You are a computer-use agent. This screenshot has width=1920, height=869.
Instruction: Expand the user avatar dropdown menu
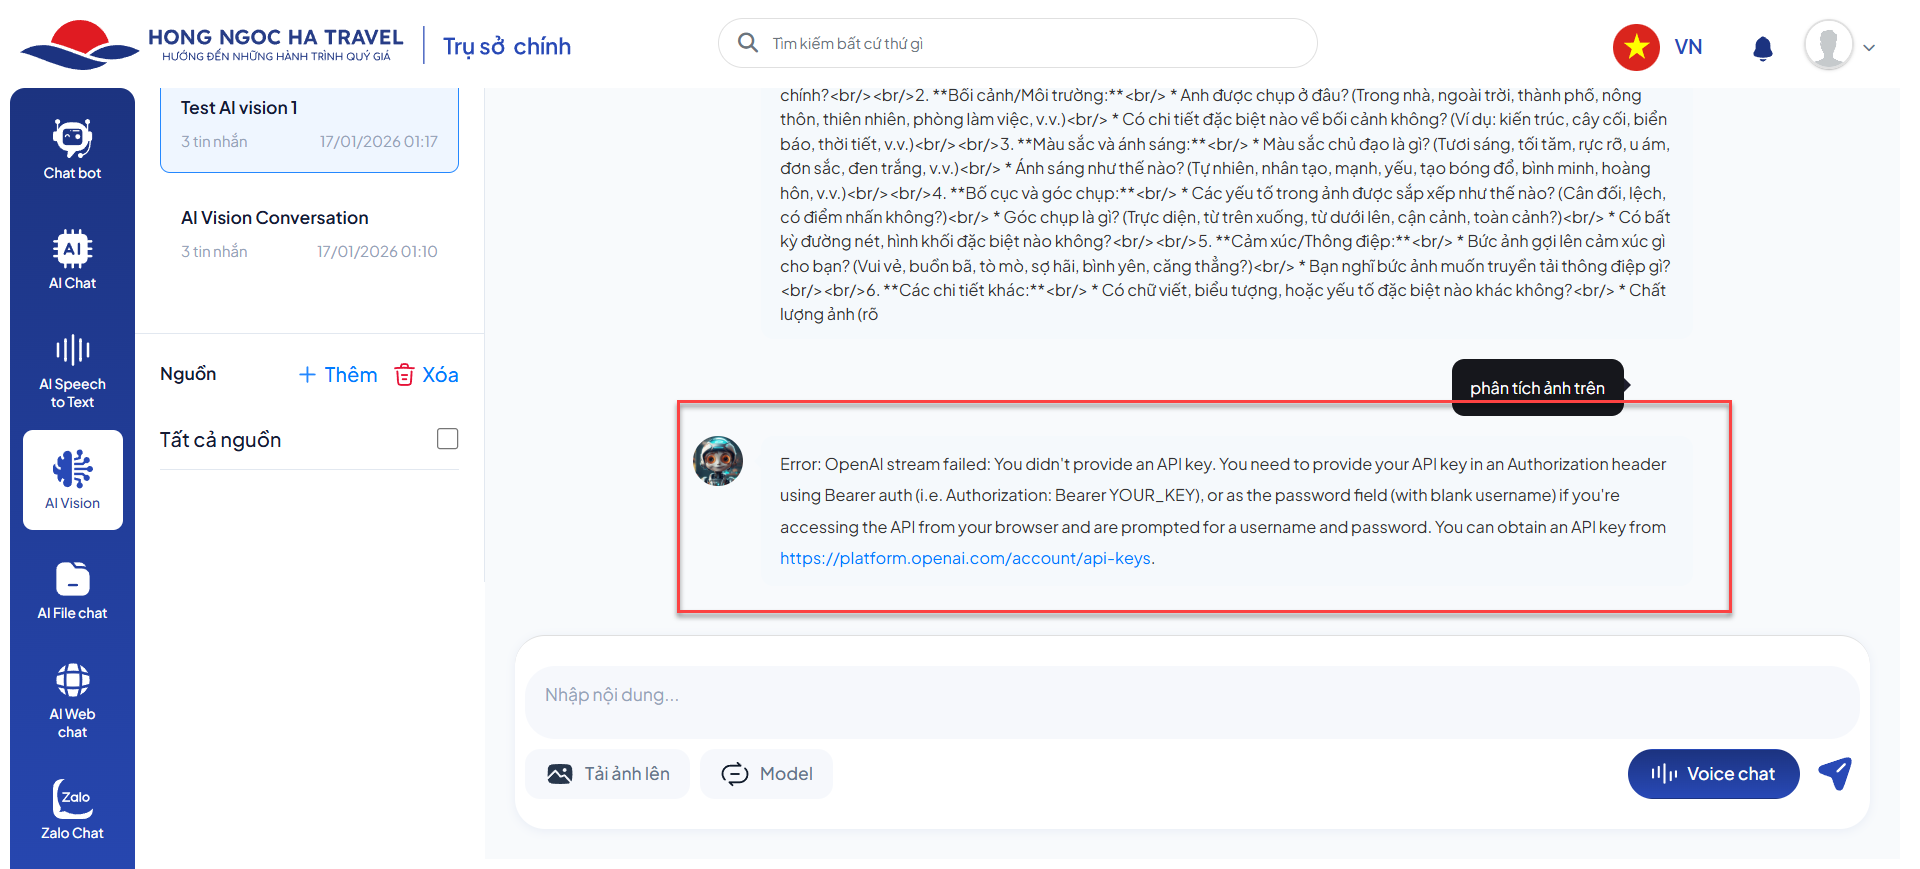click(x=1839, y=47)
